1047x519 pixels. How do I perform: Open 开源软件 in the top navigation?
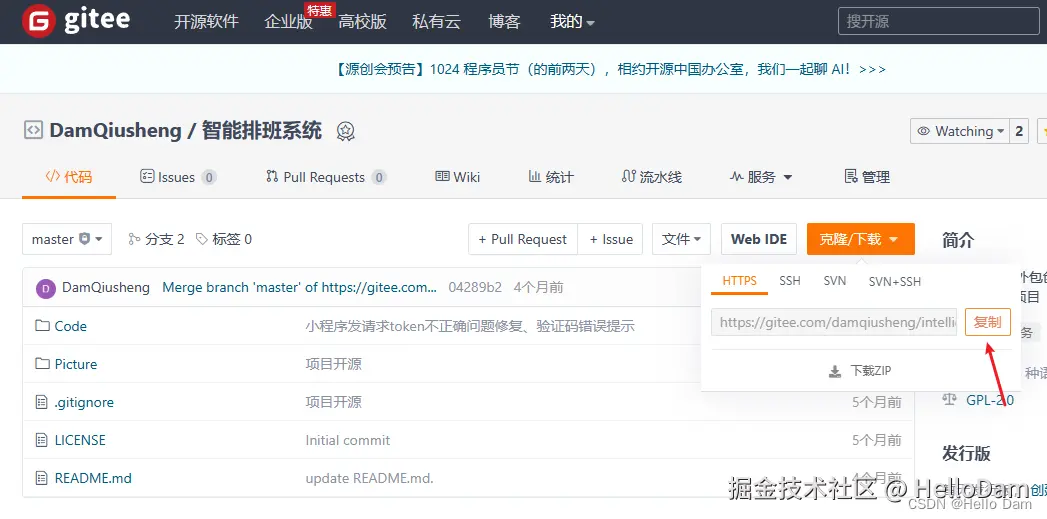tap(206, 21)
